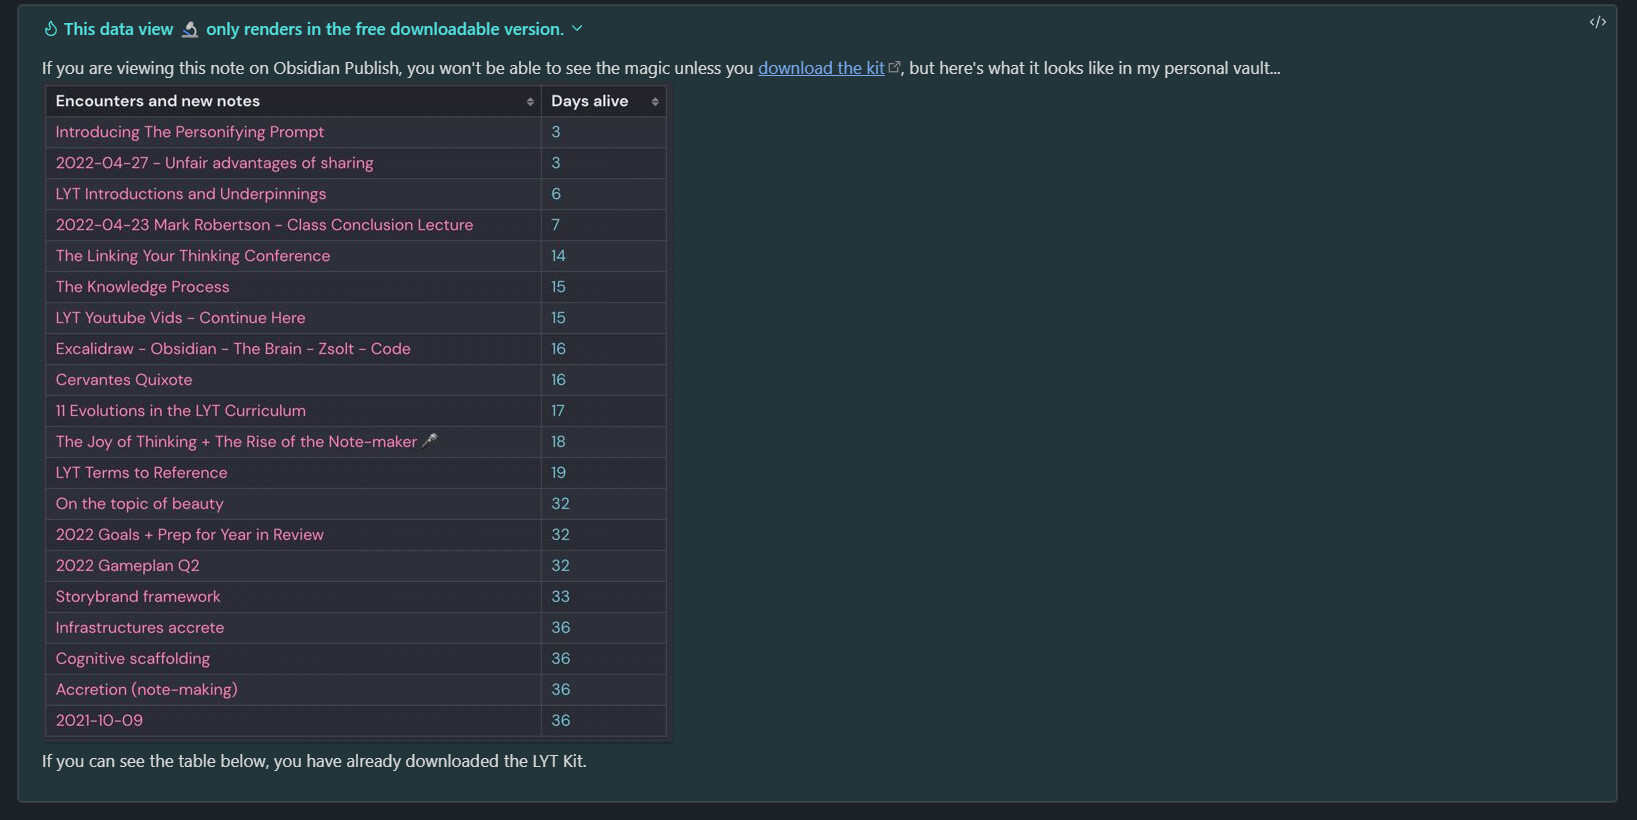The image size is (1637, 820).
Task: Open The Linking Your Thinking Conference note
Action: [193, 256]
